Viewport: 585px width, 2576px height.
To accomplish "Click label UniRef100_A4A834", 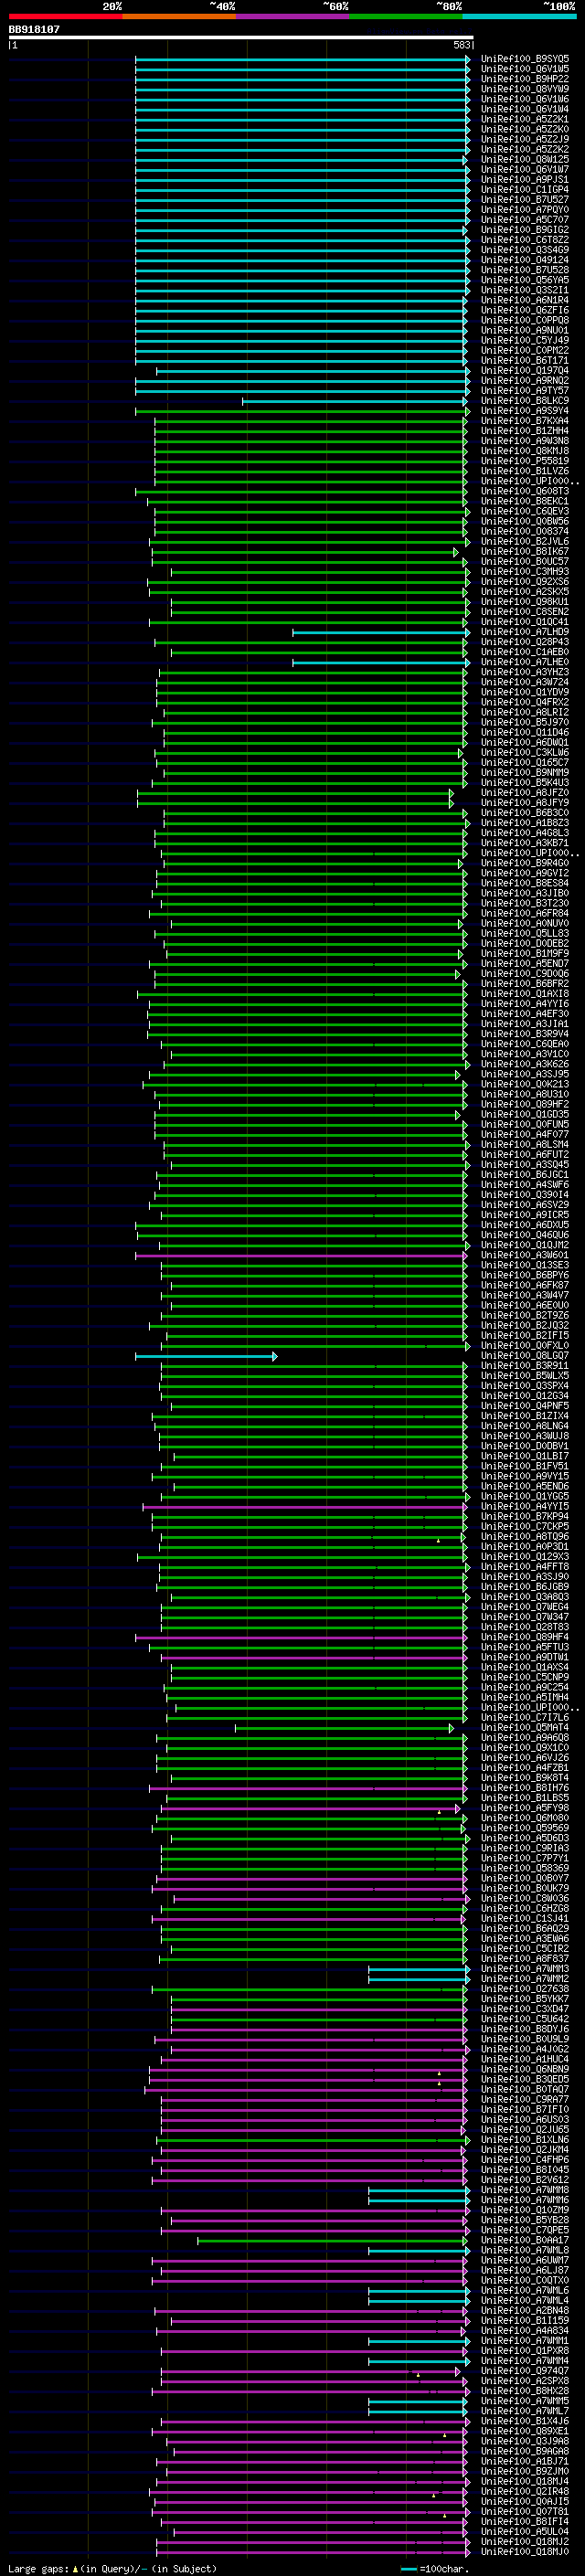I will [525, 2330].
